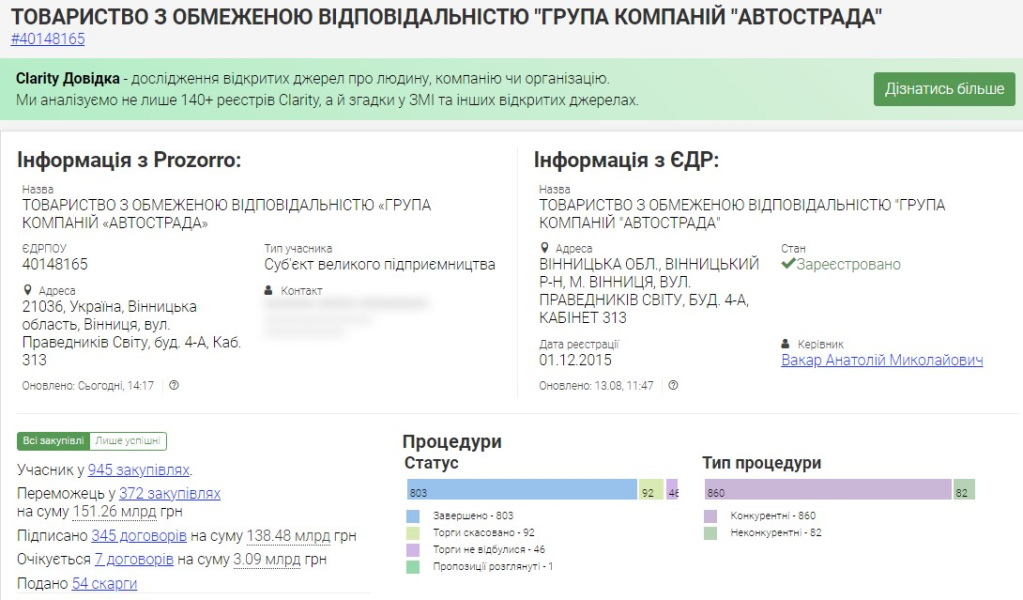Select the 'Всі закупівлі' toggle option
This screenshot has width=1023, height=600.
coord(54,441)
